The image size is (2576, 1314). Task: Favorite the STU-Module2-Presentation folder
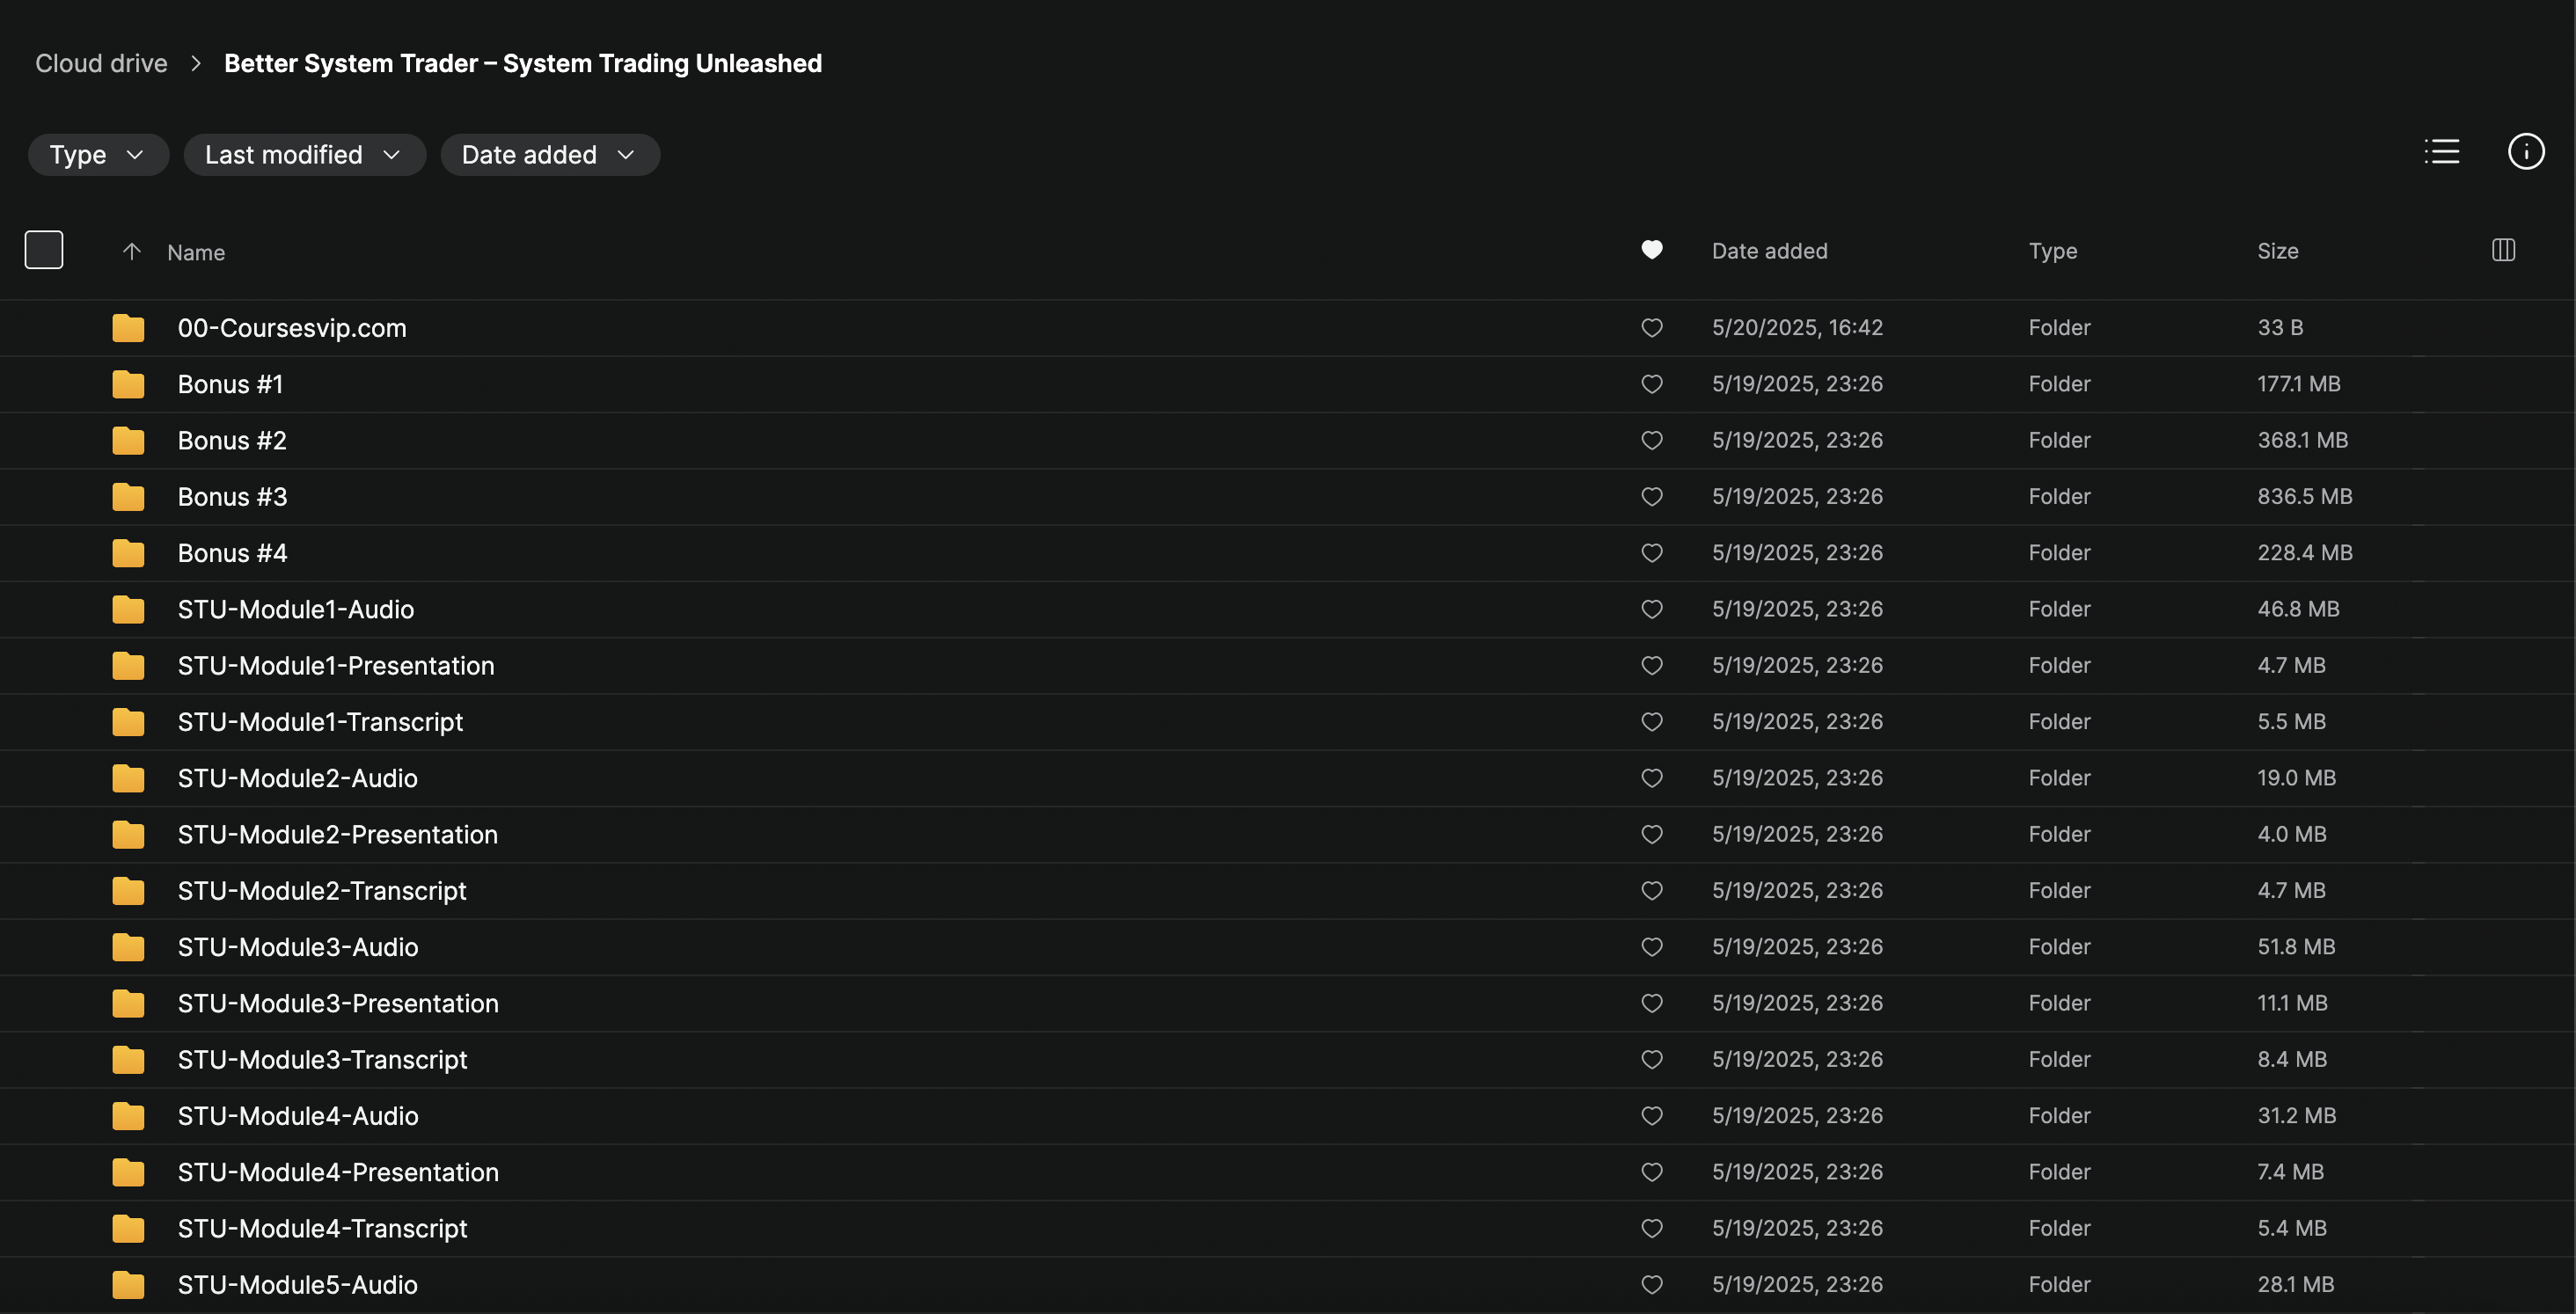click(1651, 834)
